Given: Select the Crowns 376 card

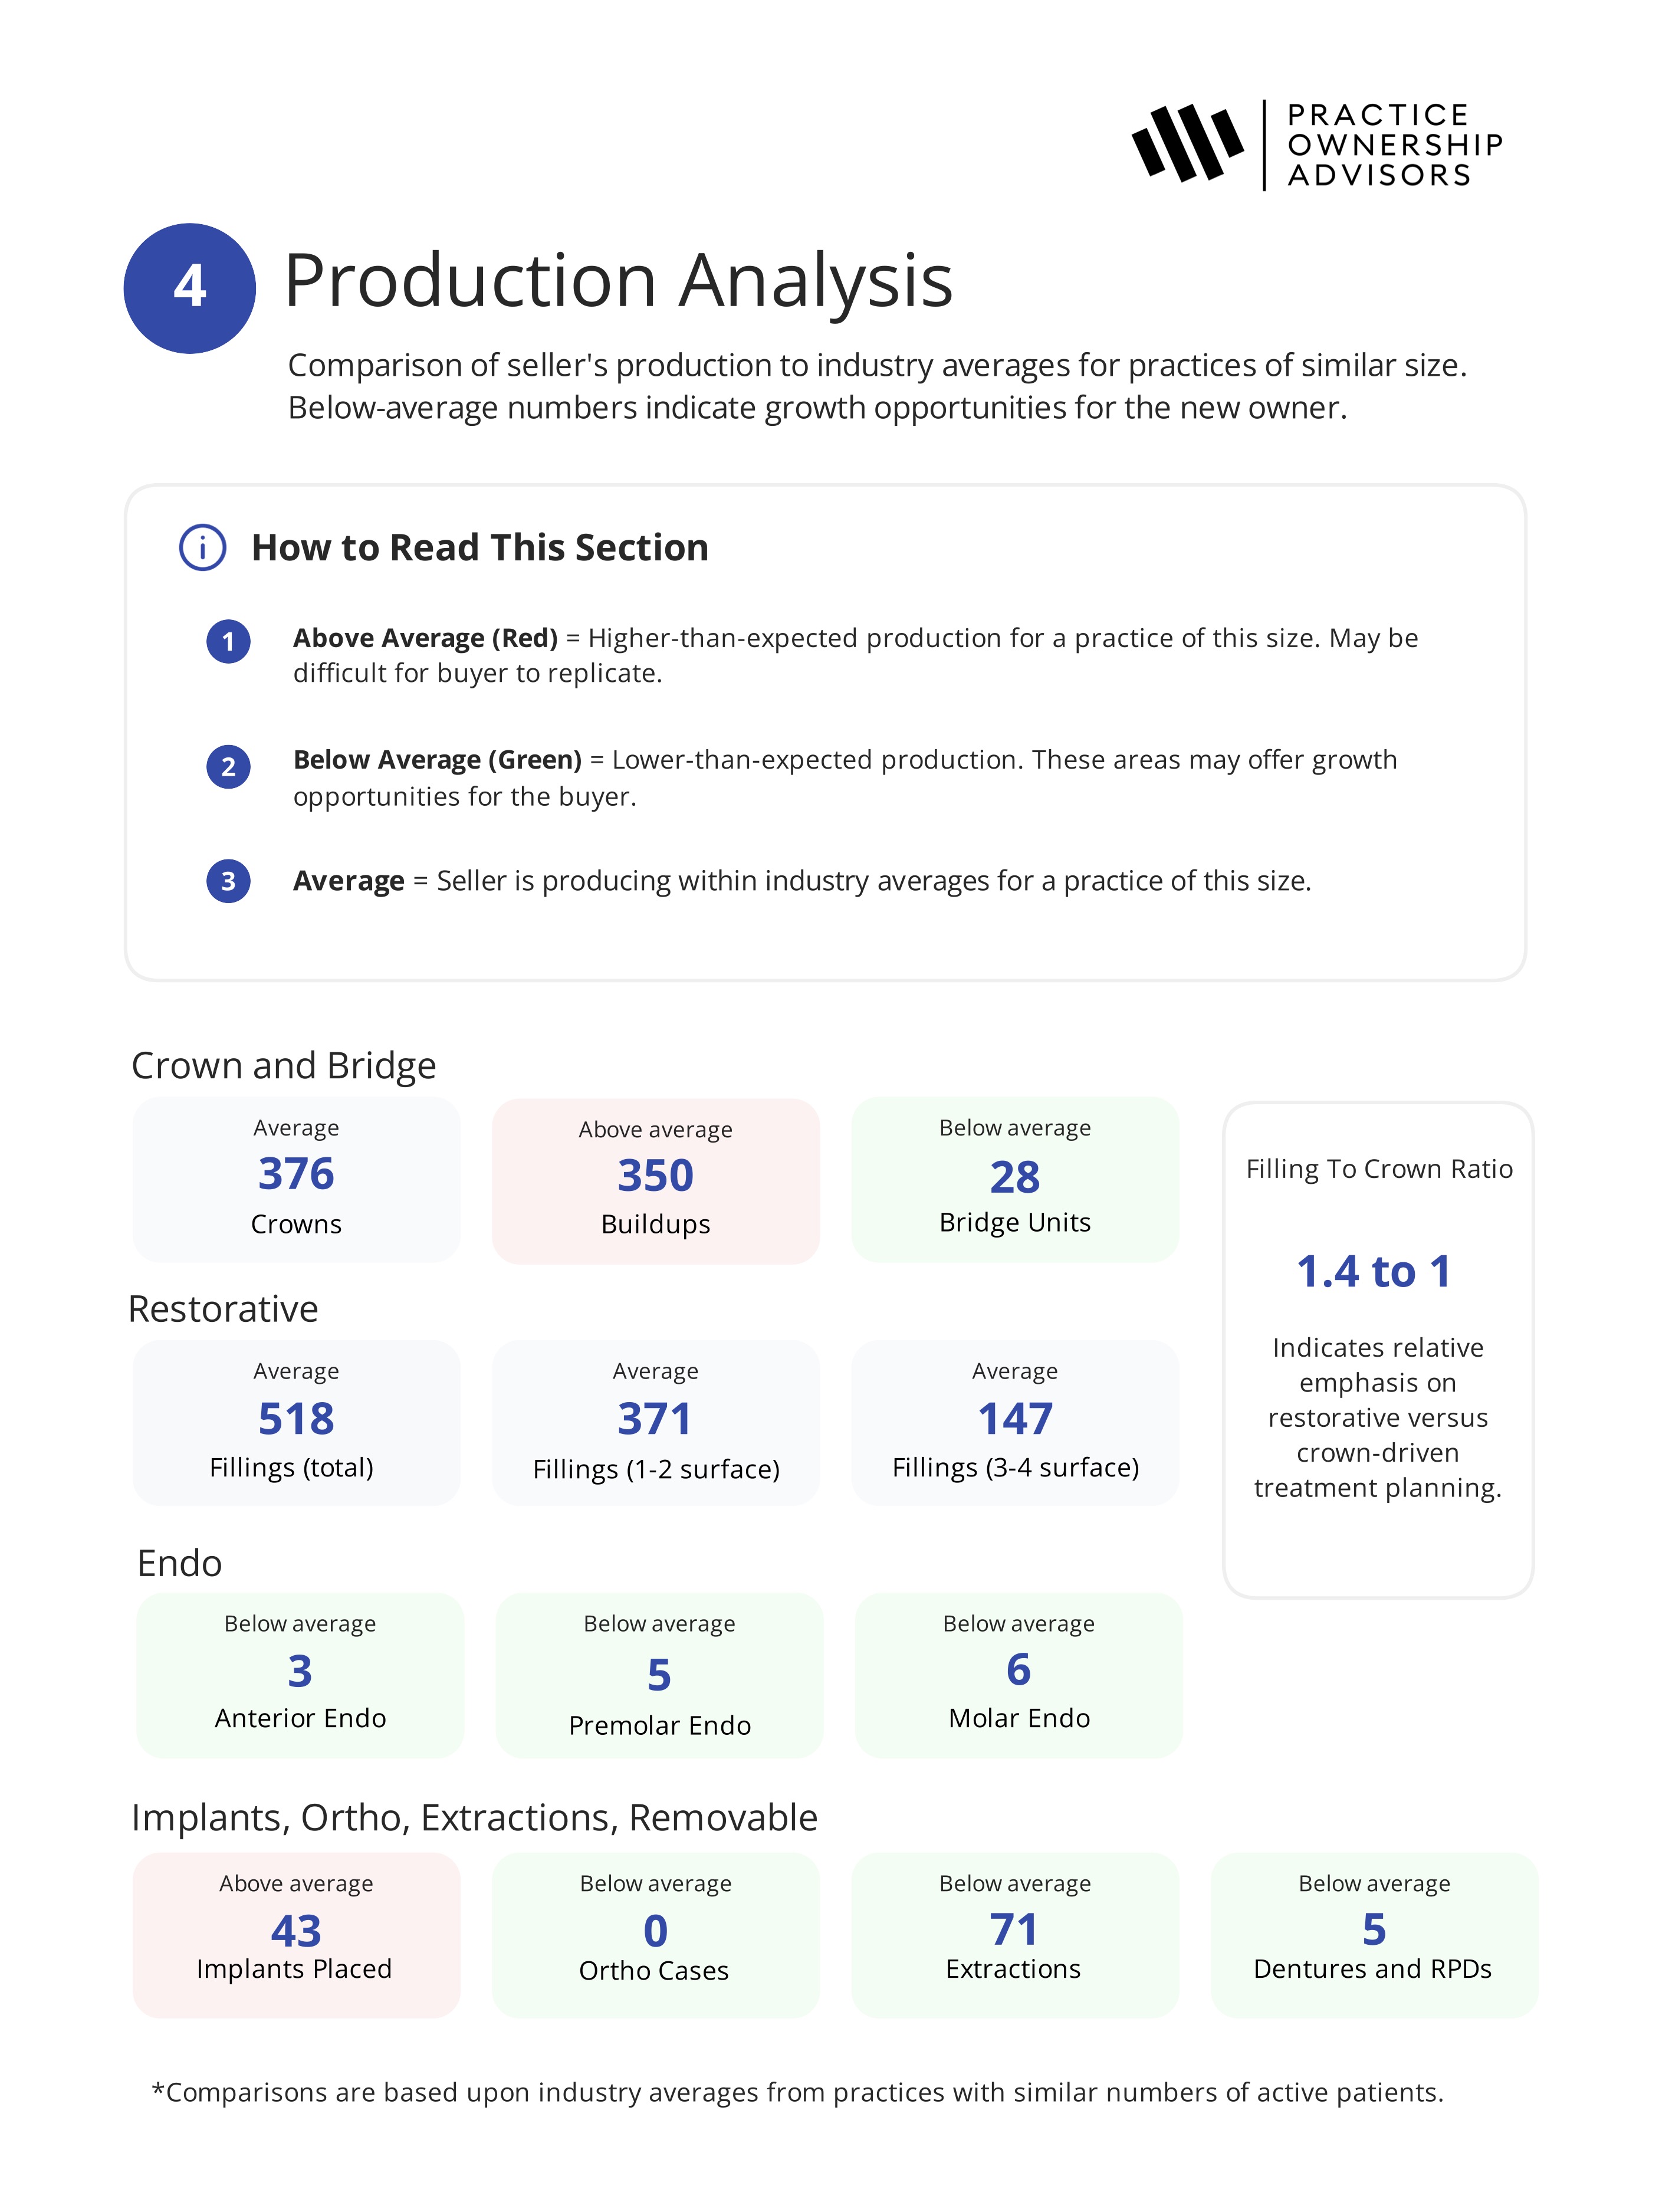Looking at the screenshot, I should point(296,1180).
